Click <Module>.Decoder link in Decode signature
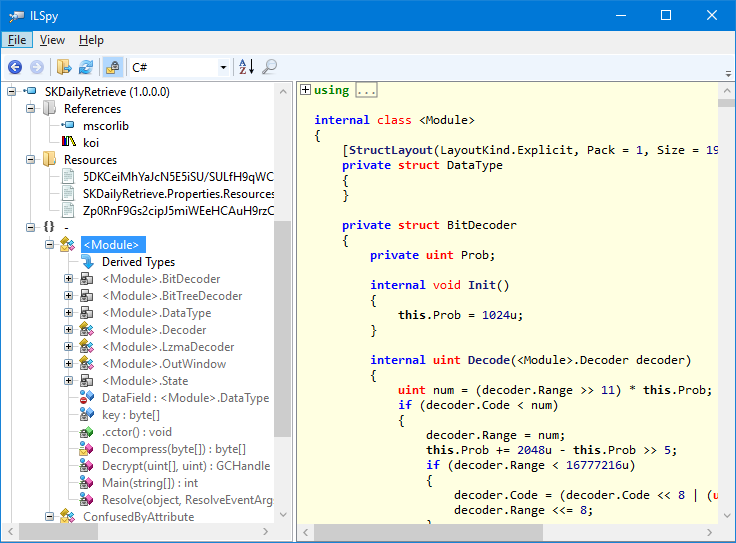Screen dimensions: 736x543 pyautogui.click(x=573, y=360)
